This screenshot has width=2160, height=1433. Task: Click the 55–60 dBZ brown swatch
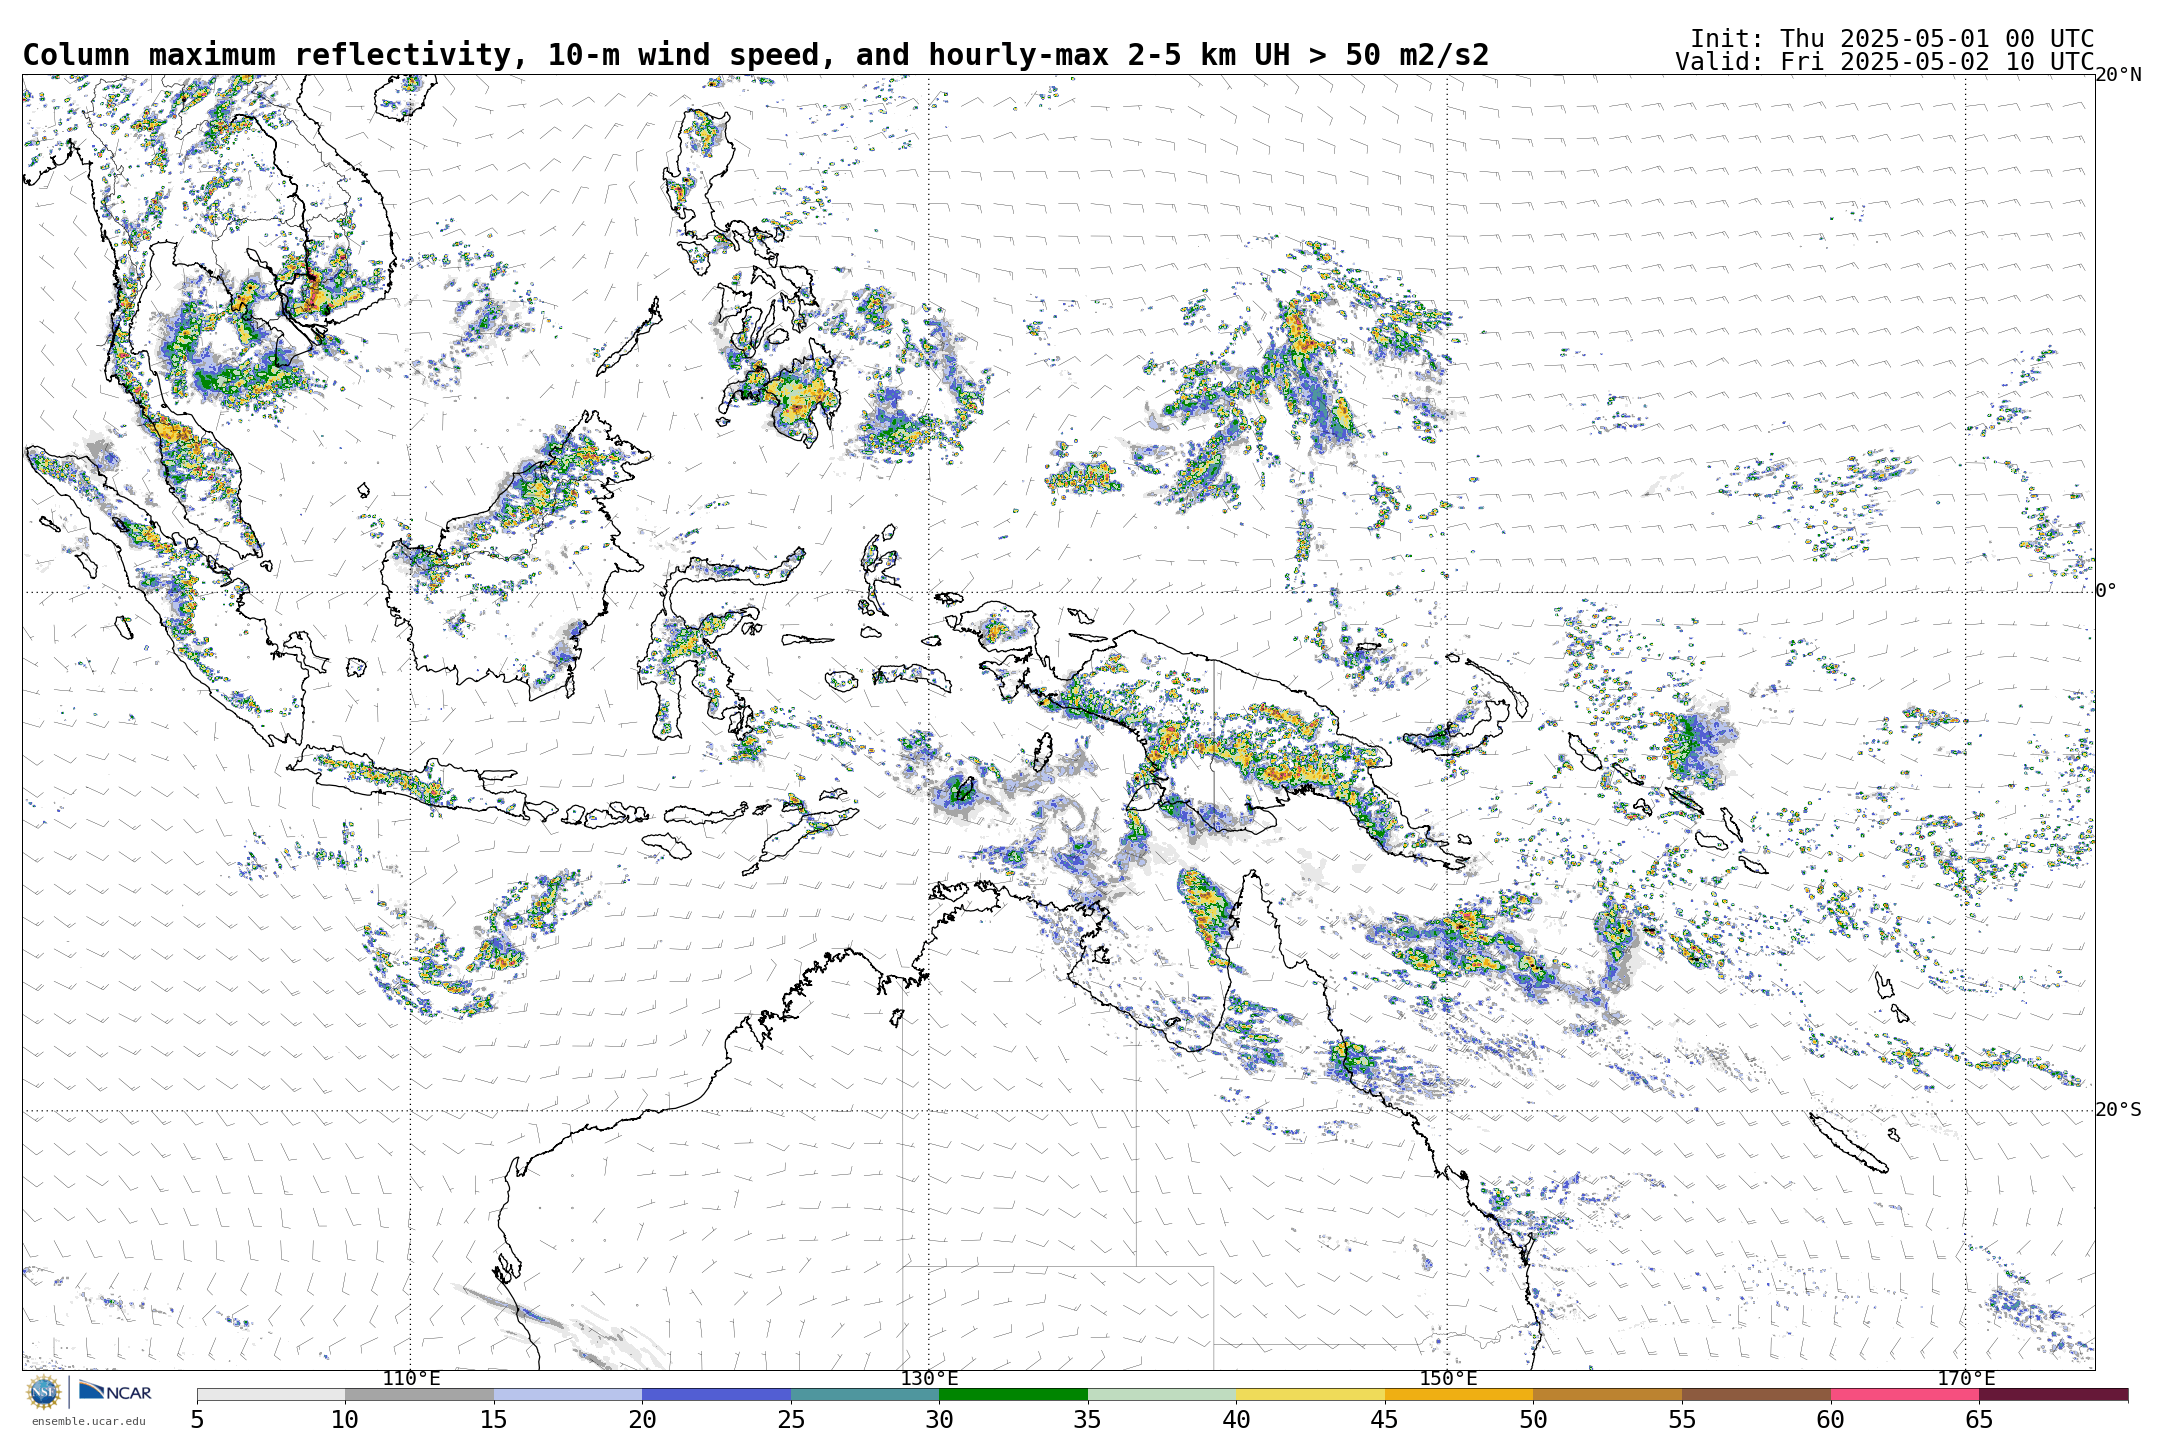(1756, 1394)
